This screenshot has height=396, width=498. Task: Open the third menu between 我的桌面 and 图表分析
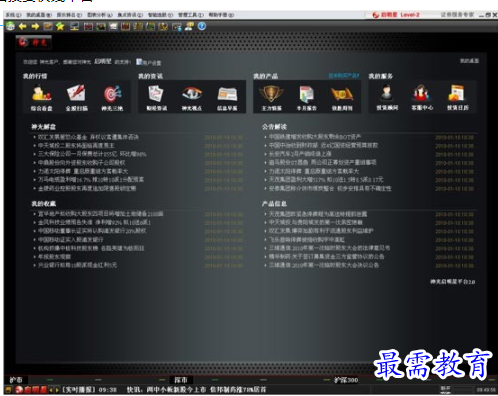pos(69,15)
